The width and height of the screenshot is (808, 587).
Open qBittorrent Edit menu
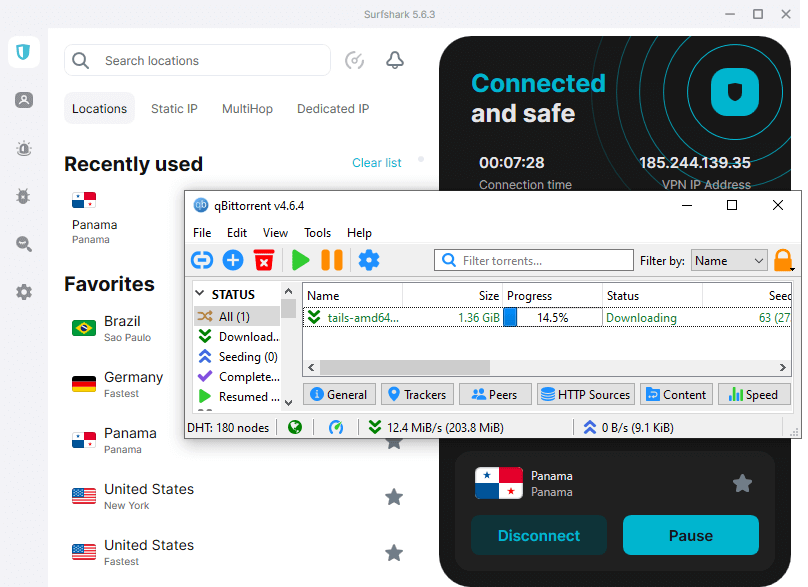(237, 233)
